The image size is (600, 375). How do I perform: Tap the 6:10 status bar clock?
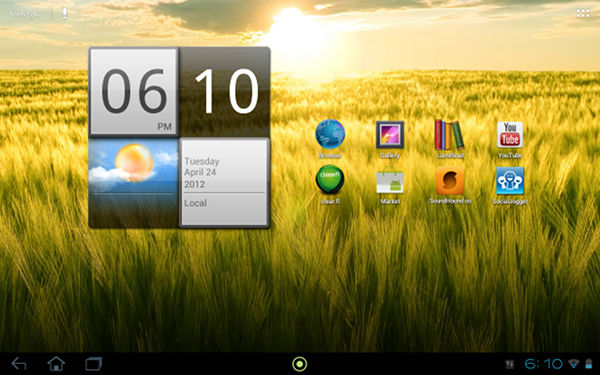[x=543, y=364]
